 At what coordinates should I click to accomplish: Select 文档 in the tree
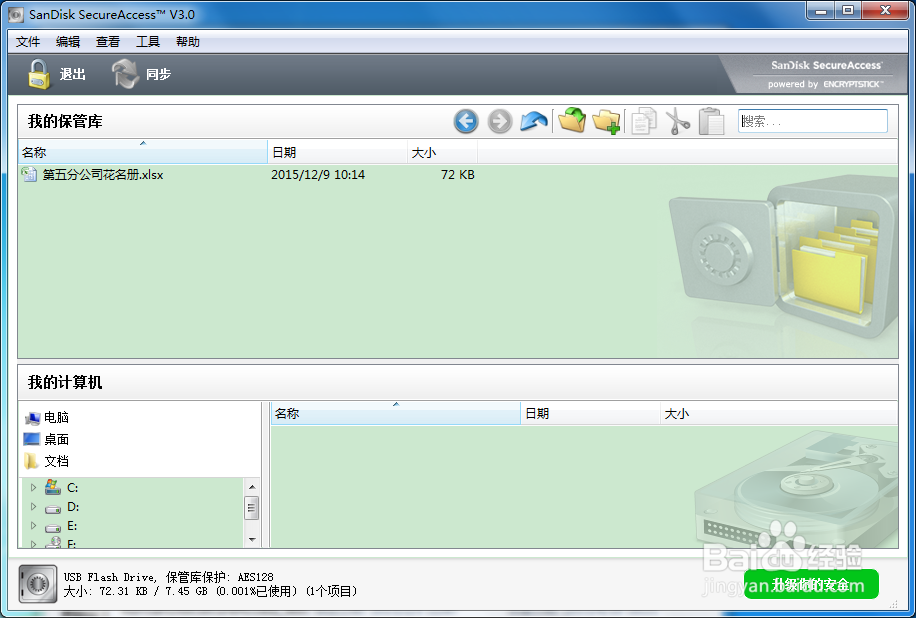[x=57, y=461]
